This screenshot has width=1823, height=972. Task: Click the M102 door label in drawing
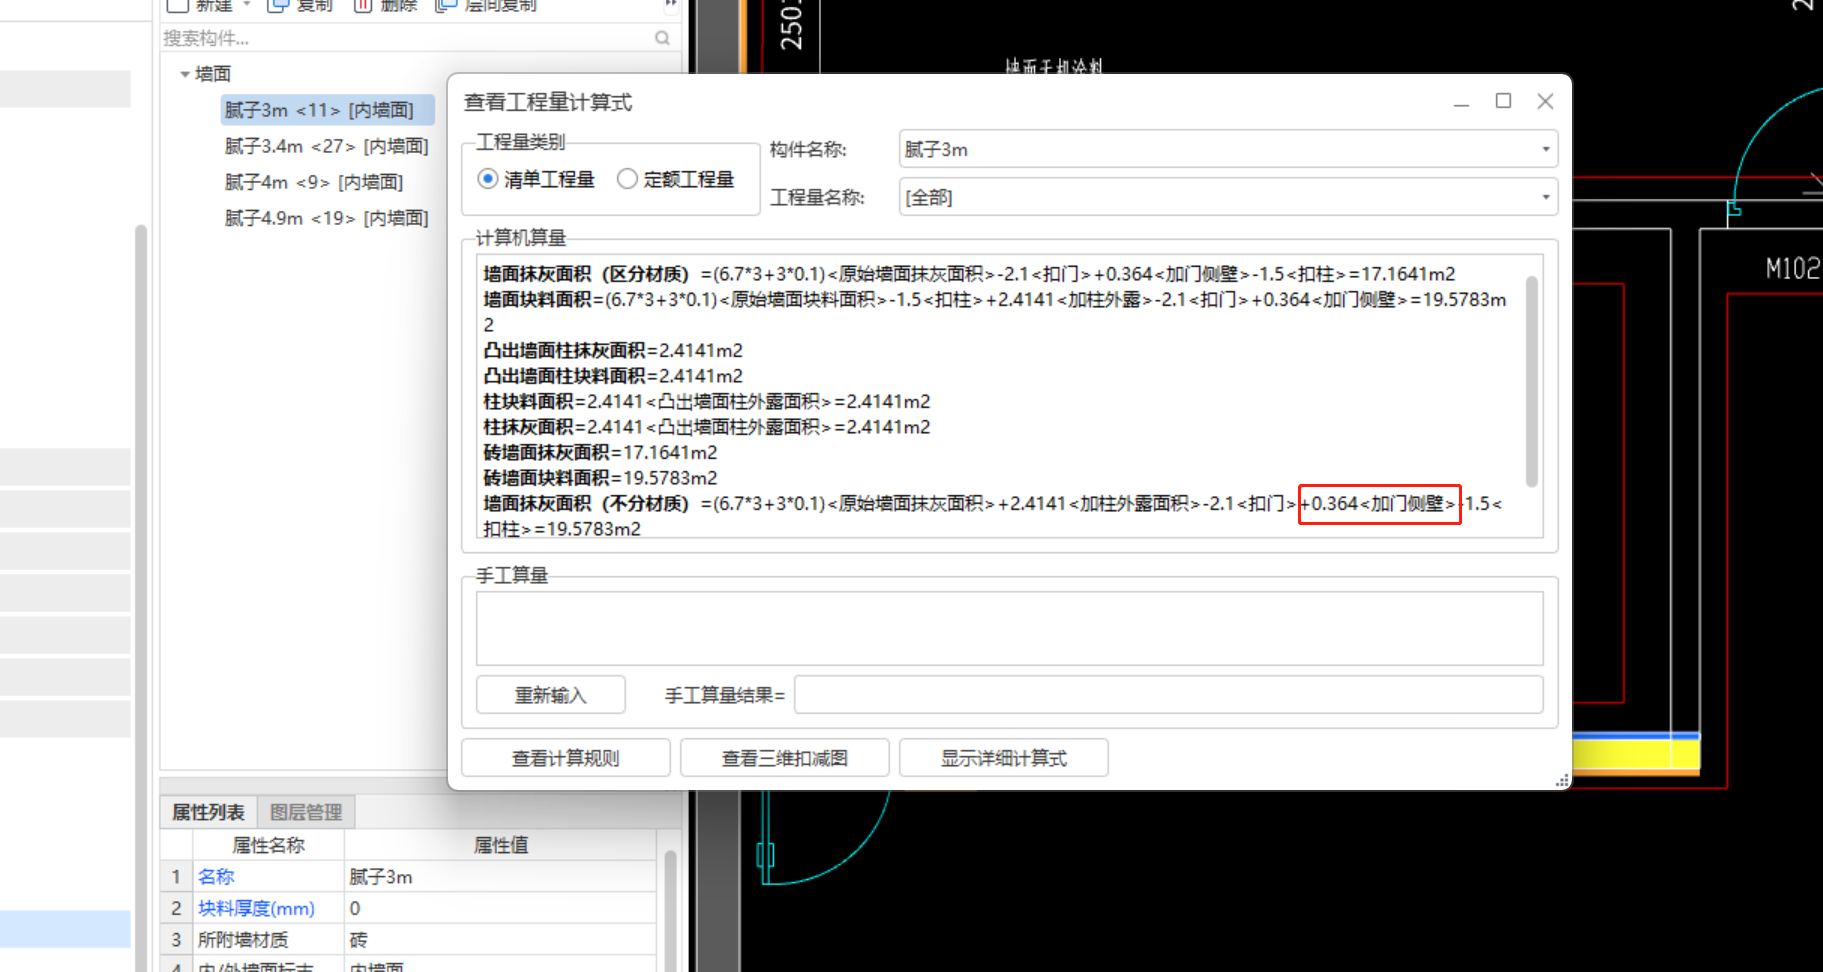click(x=1792, y=269)
